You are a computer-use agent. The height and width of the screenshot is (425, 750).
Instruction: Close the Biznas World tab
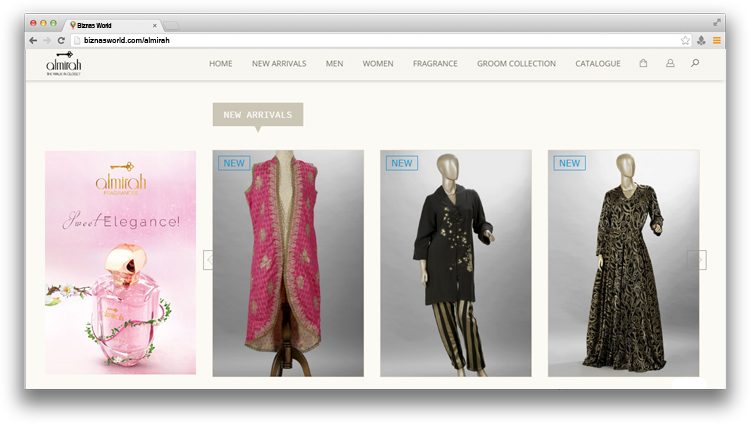tap(154, 25)
